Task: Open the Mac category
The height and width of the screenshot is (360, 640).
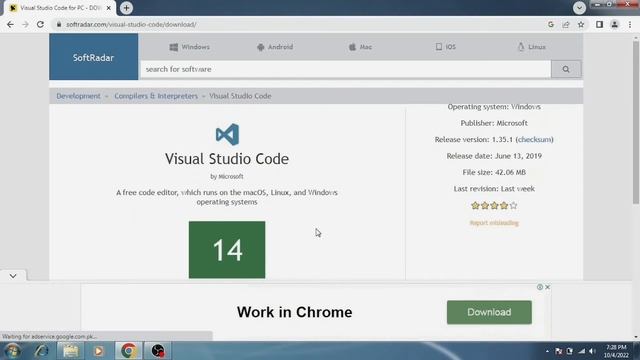Action: tap(360, 47)
